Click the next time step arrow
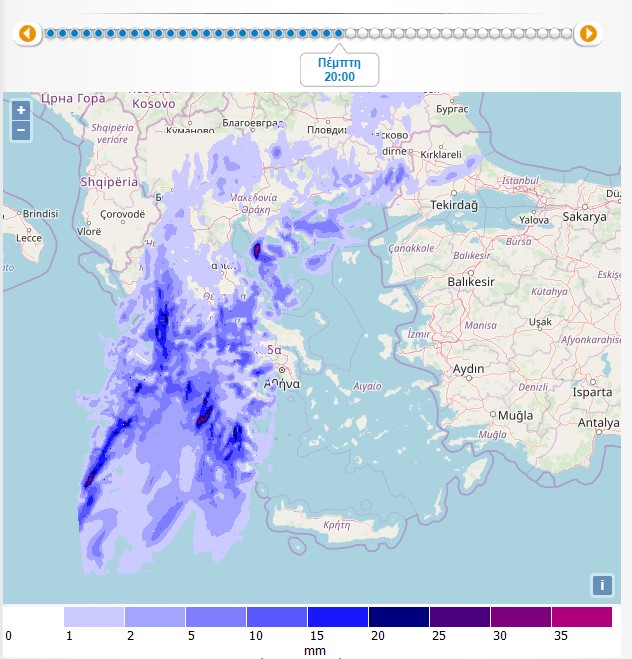The height and width of the screenshot is (659, 632). 588,34
